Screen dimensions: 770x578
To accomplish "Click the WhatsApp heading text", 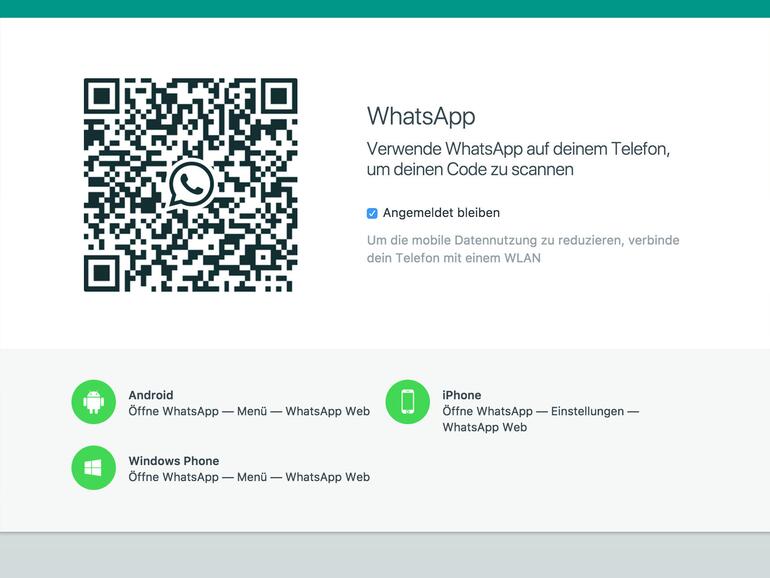I will coord(421,116).
